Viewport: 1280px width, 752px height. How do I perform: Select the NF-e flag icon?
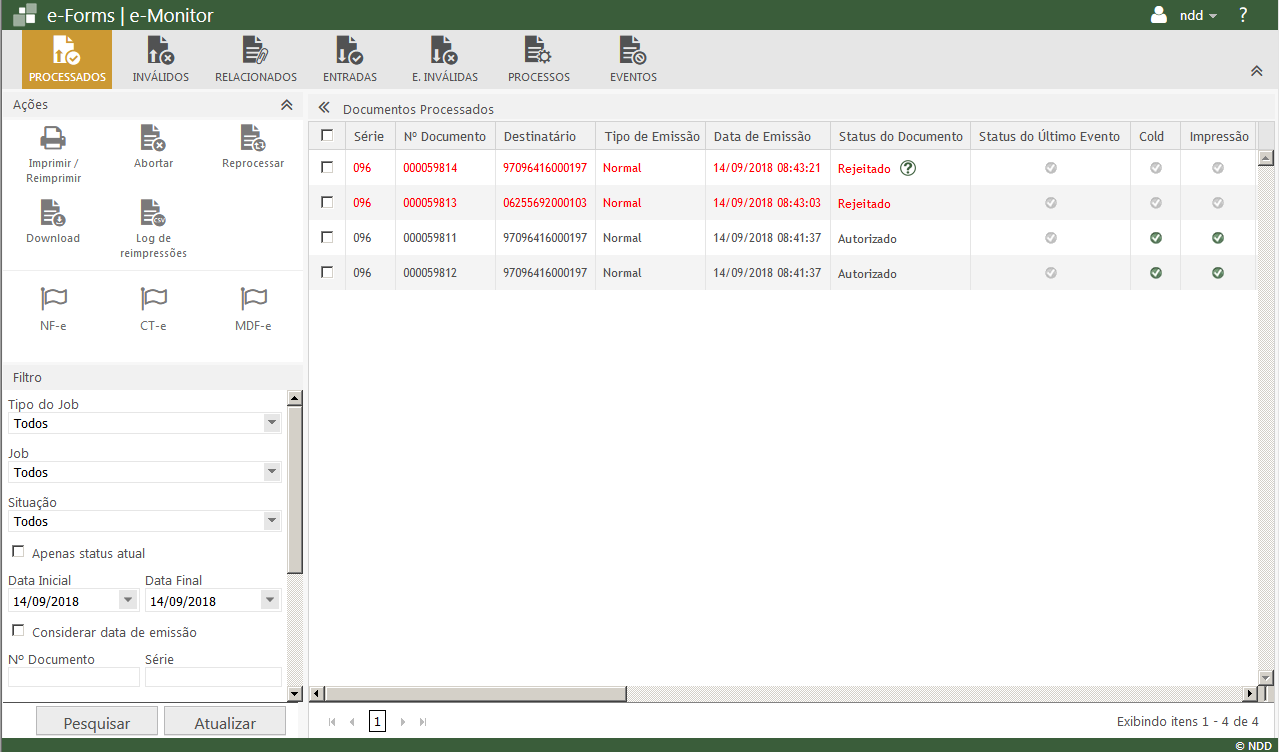coord(53,299)
